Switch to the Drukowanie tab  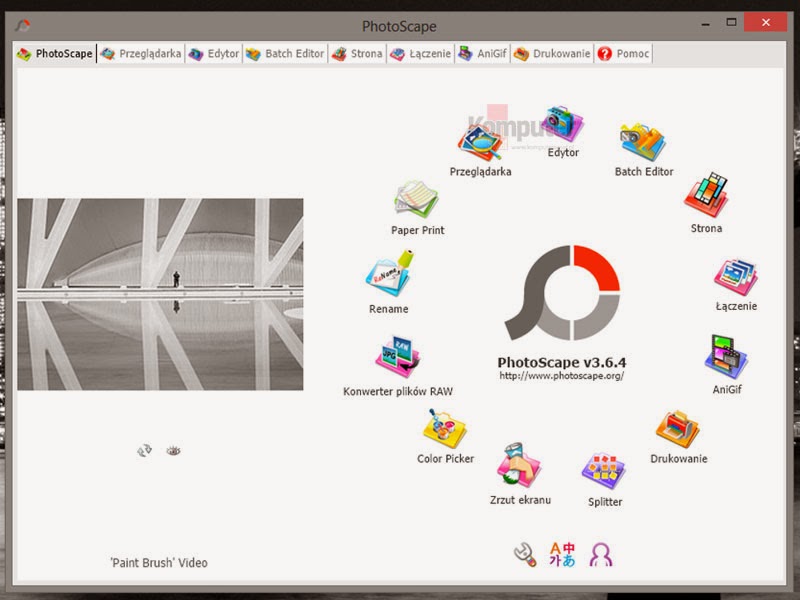pos(552,54)
